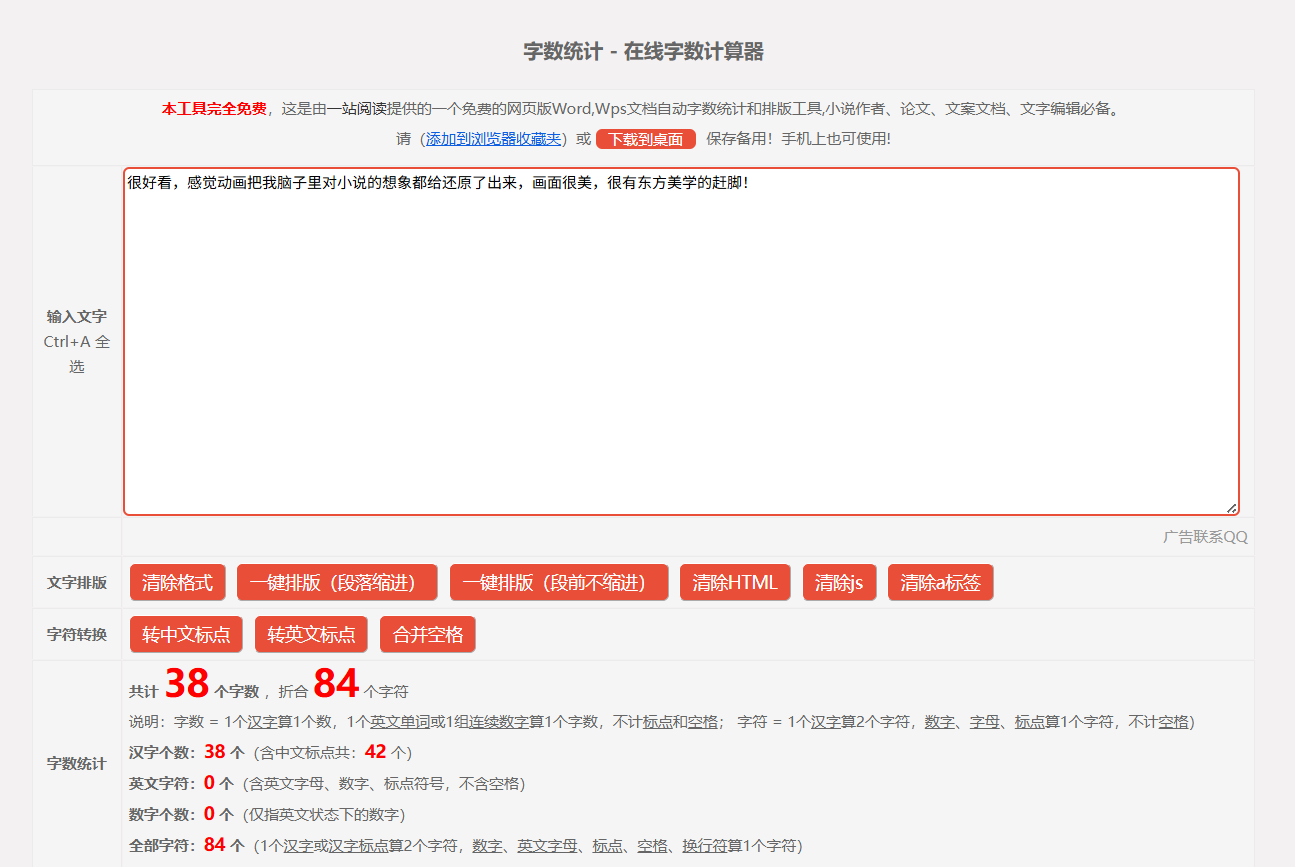Click the 英文字符 label
Viewport: 1295px width, 867px height.
164,784
